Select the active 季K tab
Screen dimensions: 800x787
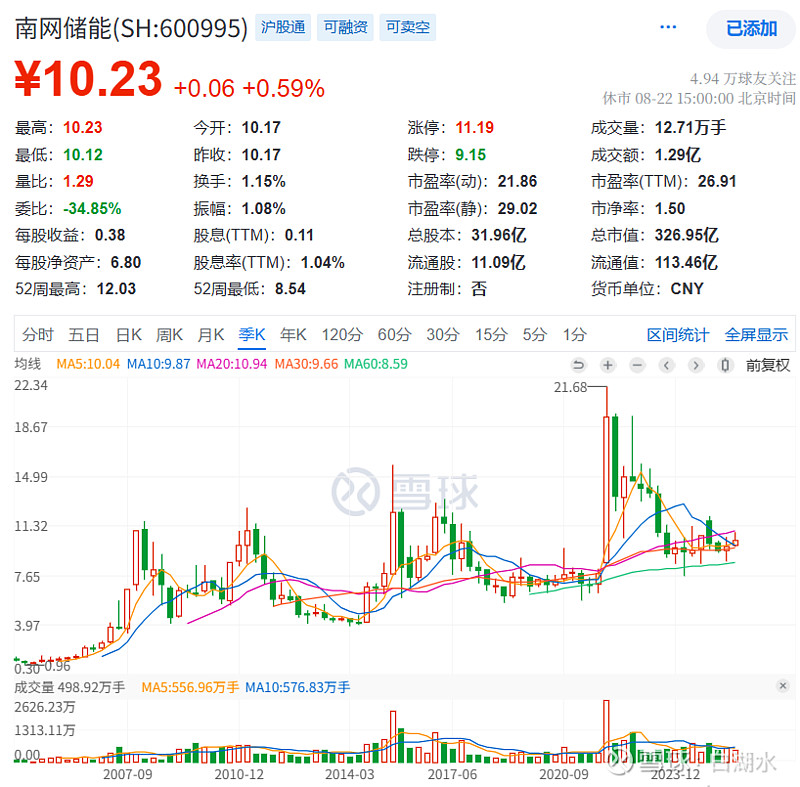tap(252, 335)
